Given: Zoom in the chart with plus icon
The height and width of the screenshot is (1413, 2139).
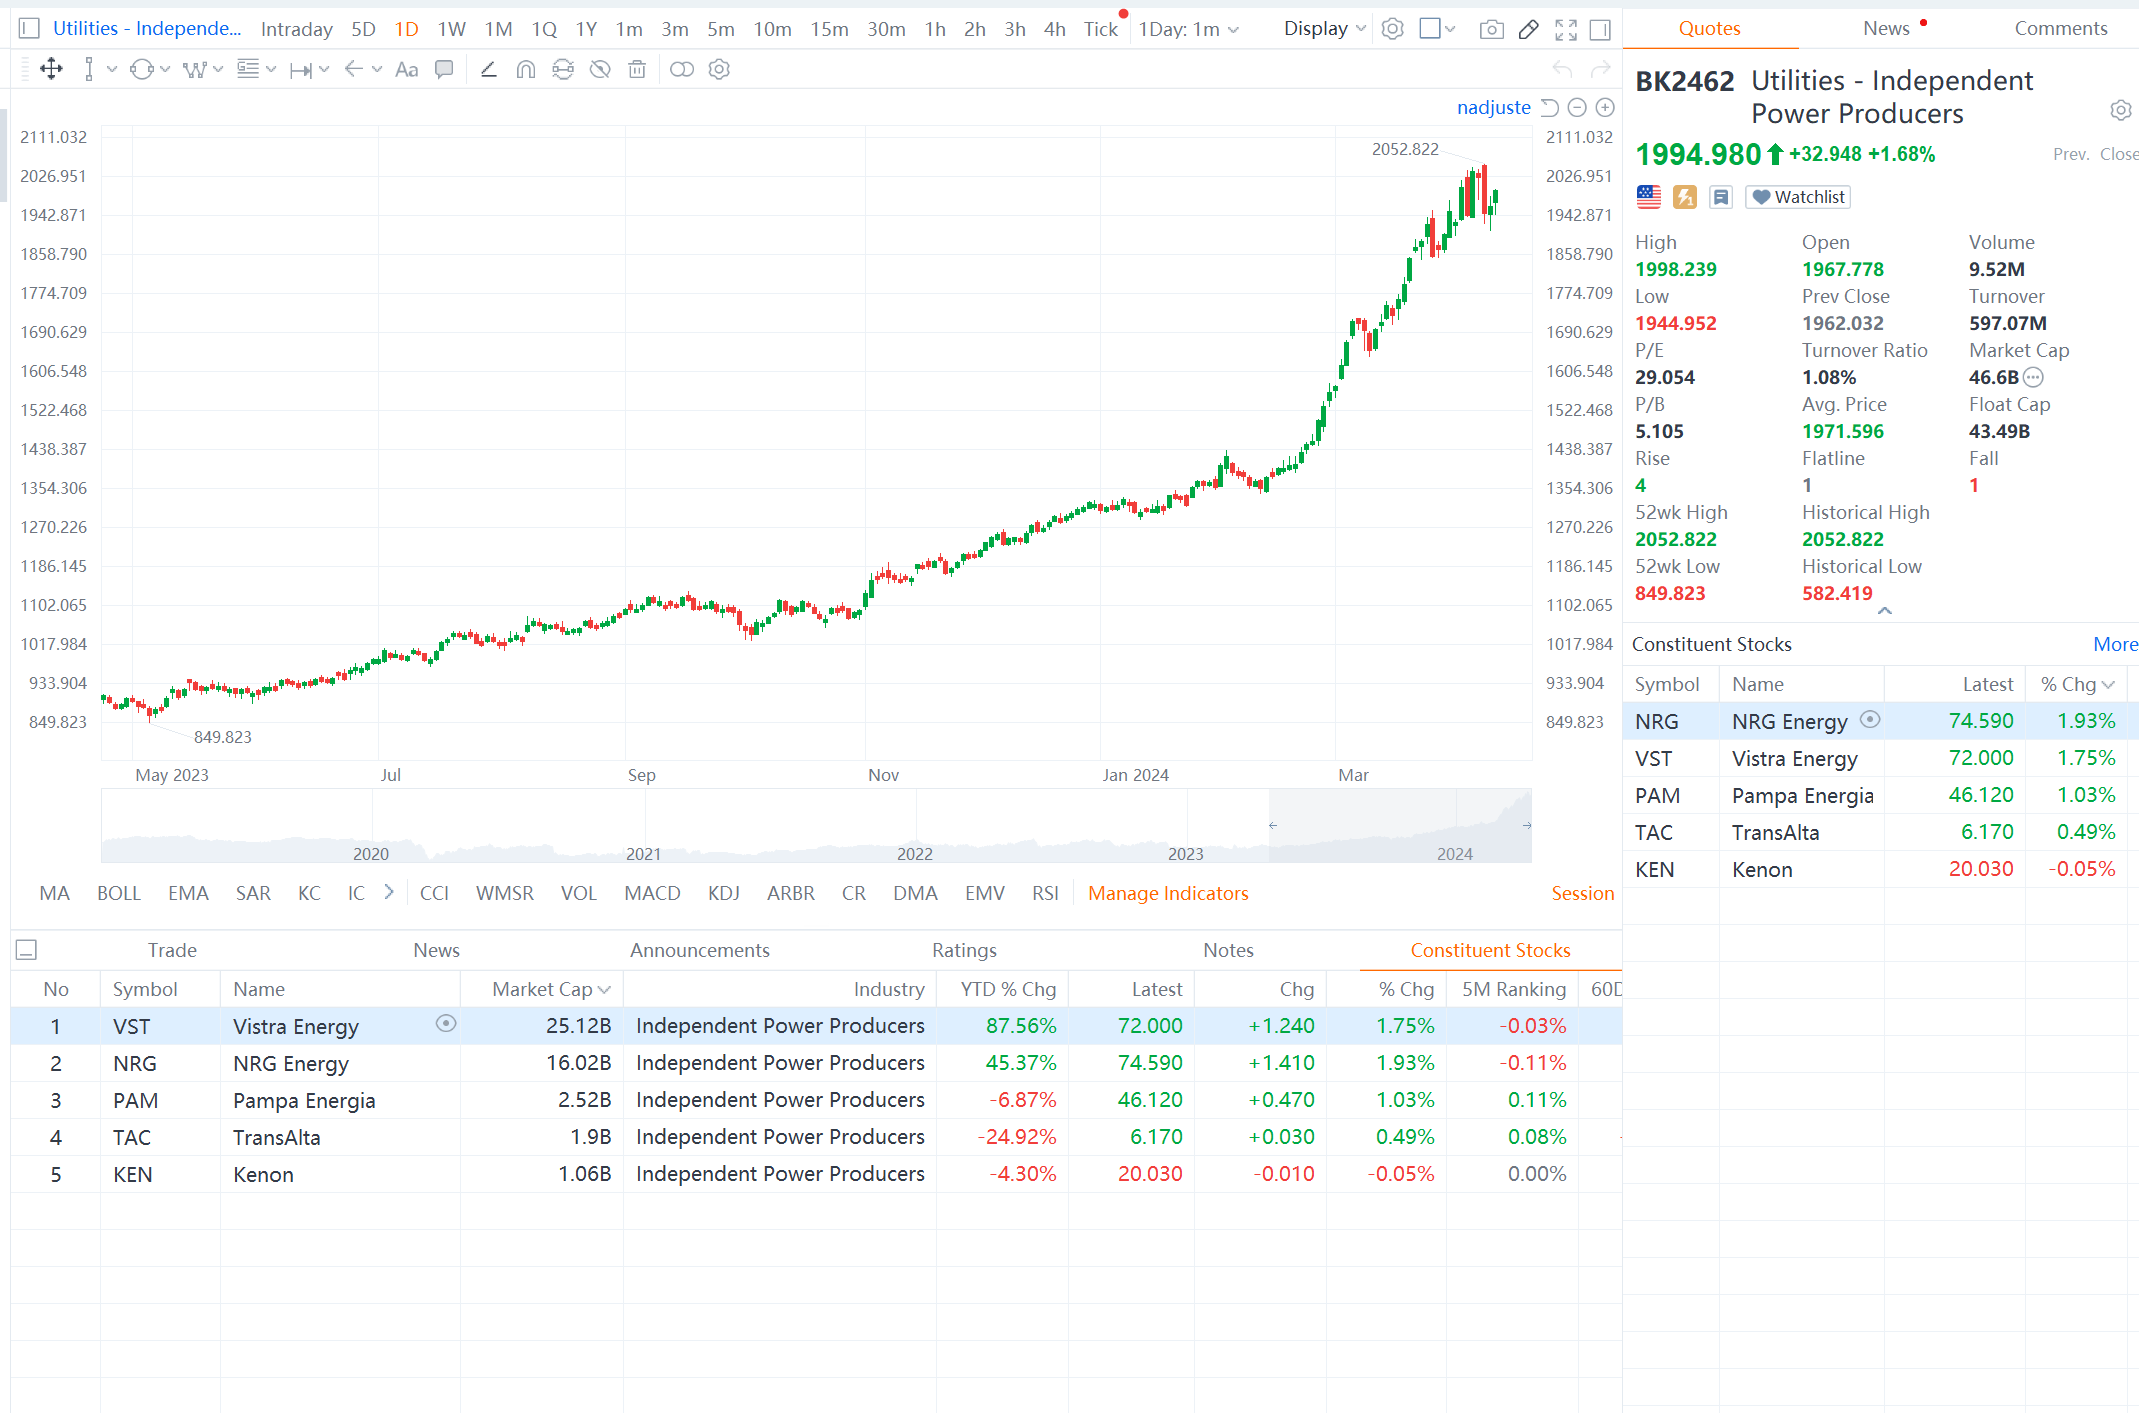Looking at the screenshot, I should click(1605, 107).
